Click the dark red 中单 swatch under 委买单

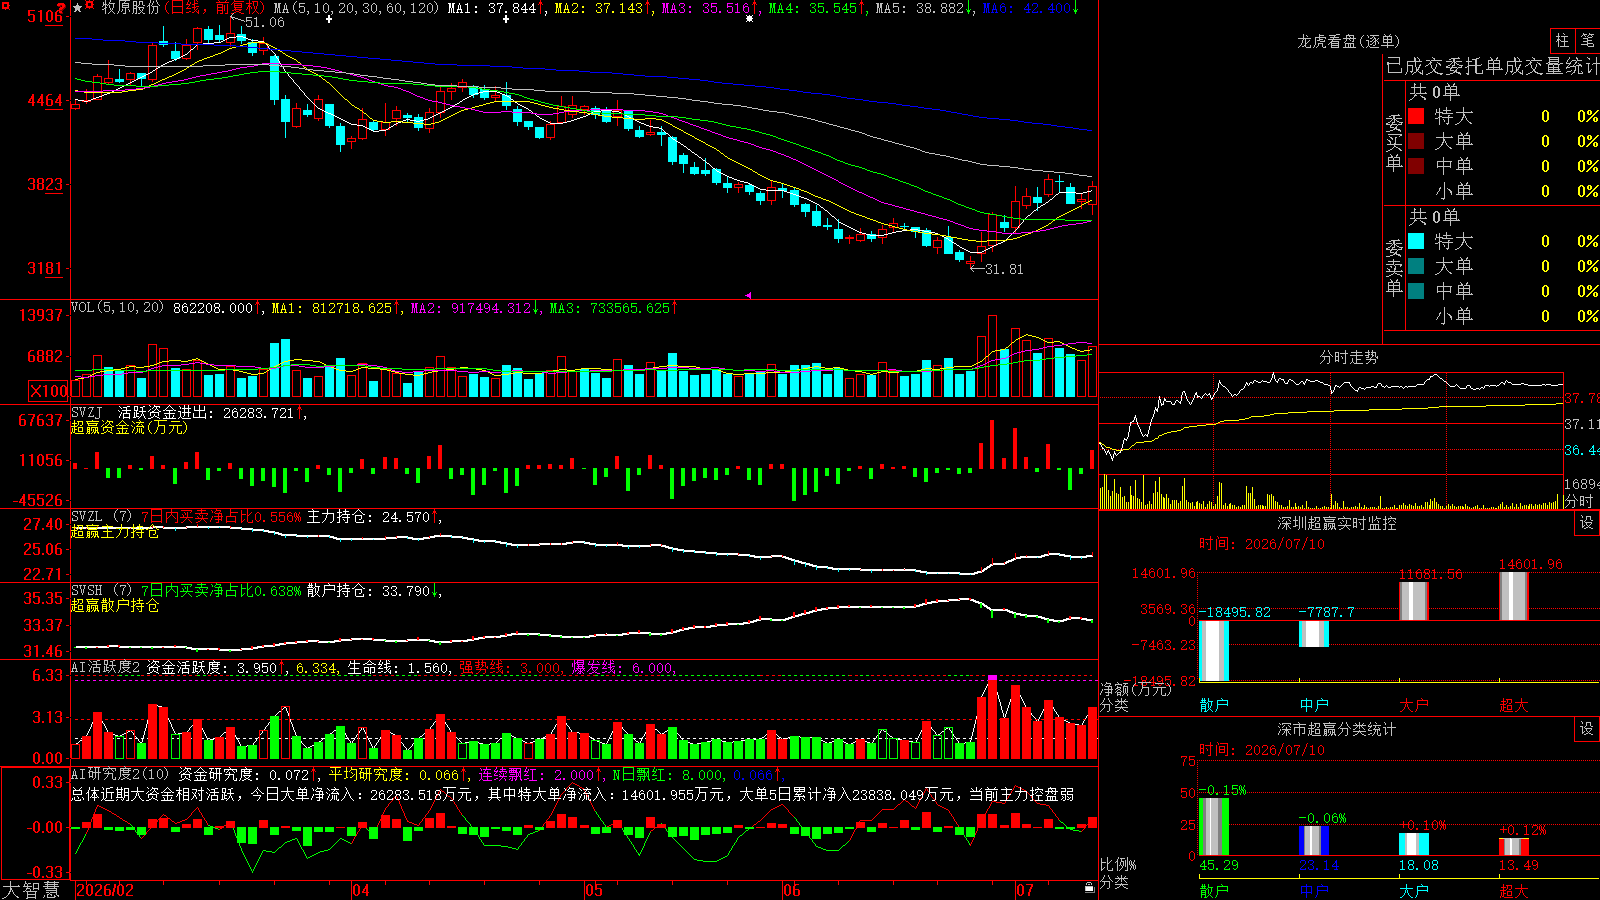pos(1416,166)
